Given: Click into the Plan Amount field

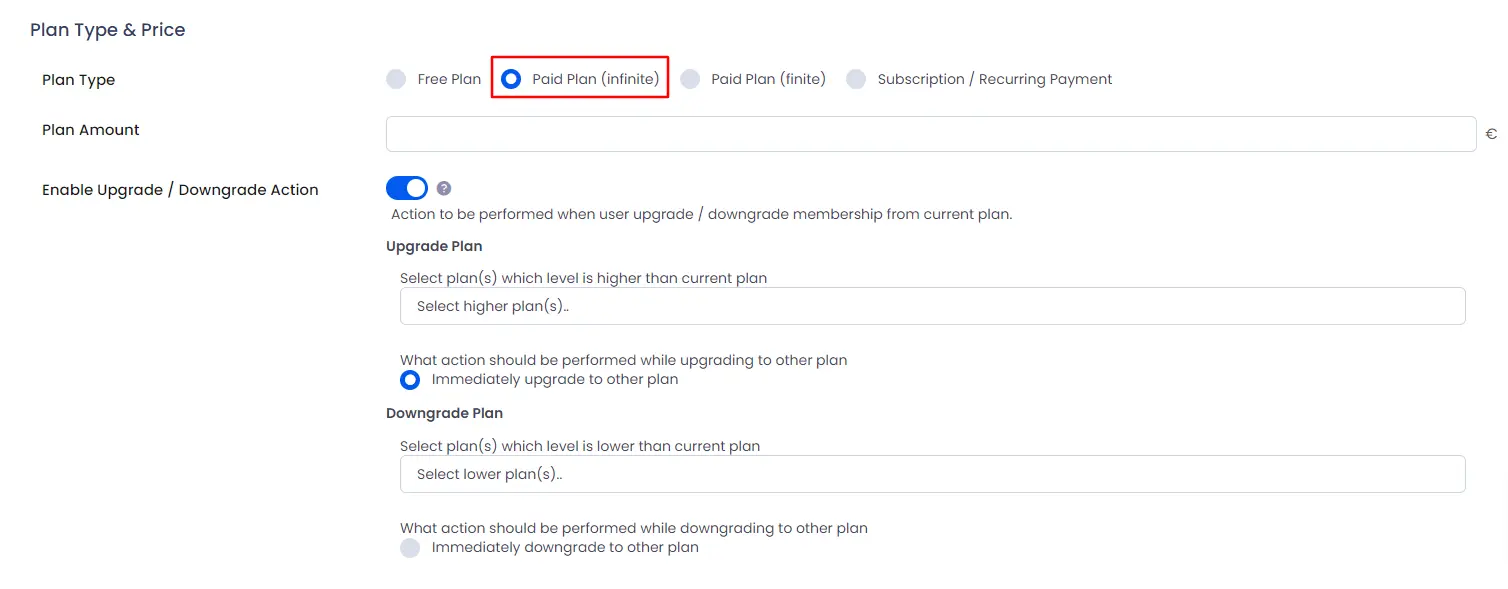Looking at the screenshot, I should click(930, 134).
